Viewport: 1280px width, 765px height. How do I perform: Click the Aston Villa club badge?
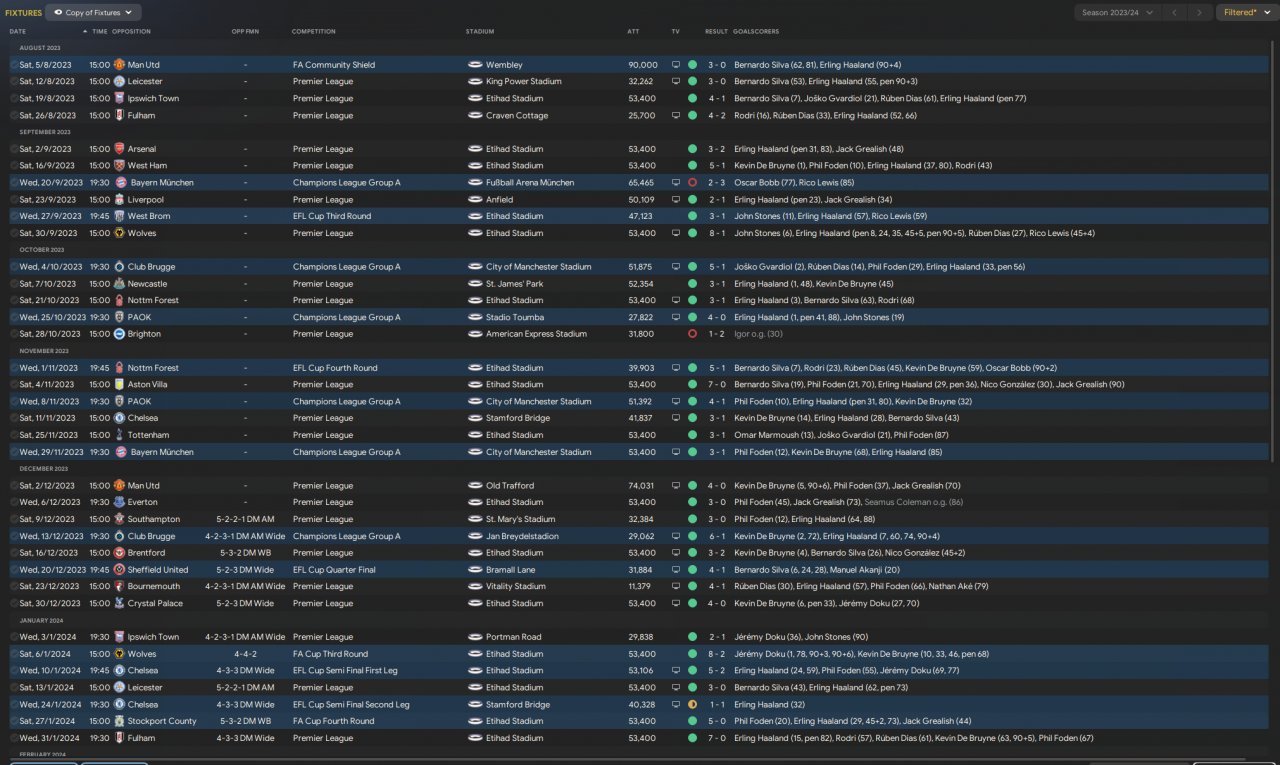(x=119, y=385)
